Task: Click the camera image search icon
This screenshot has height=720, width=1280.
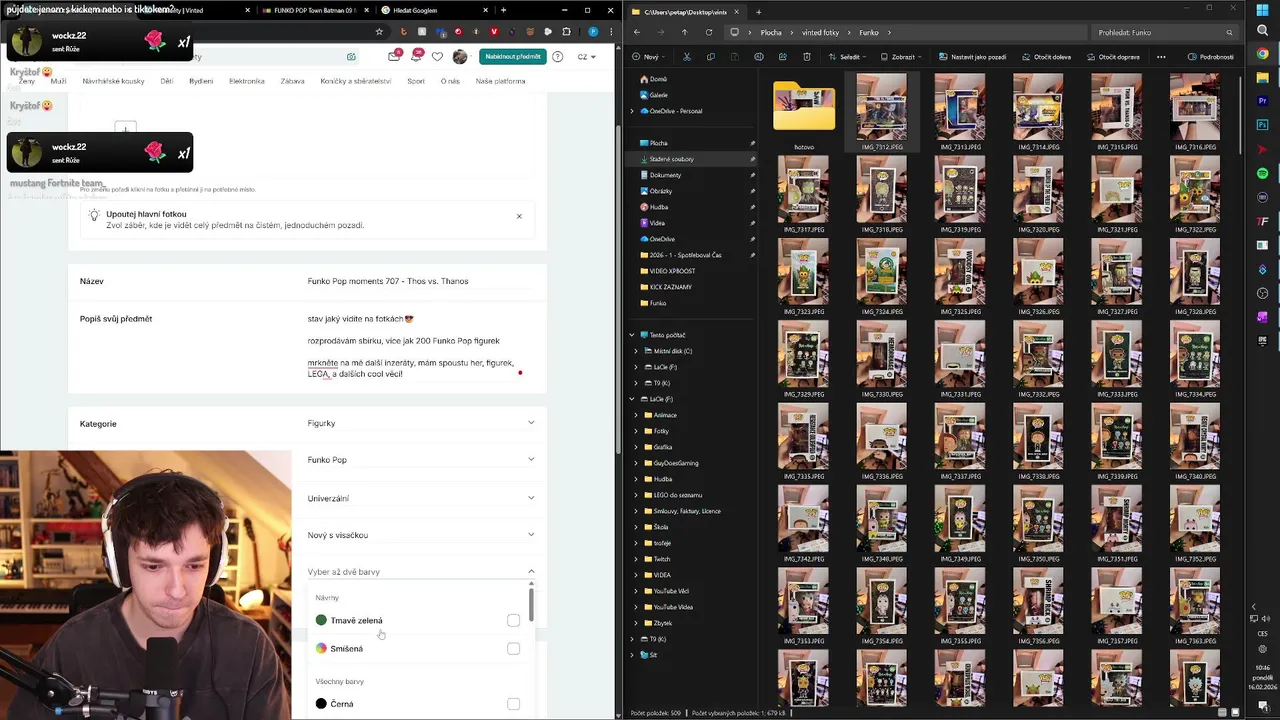Action: [351, 57]
